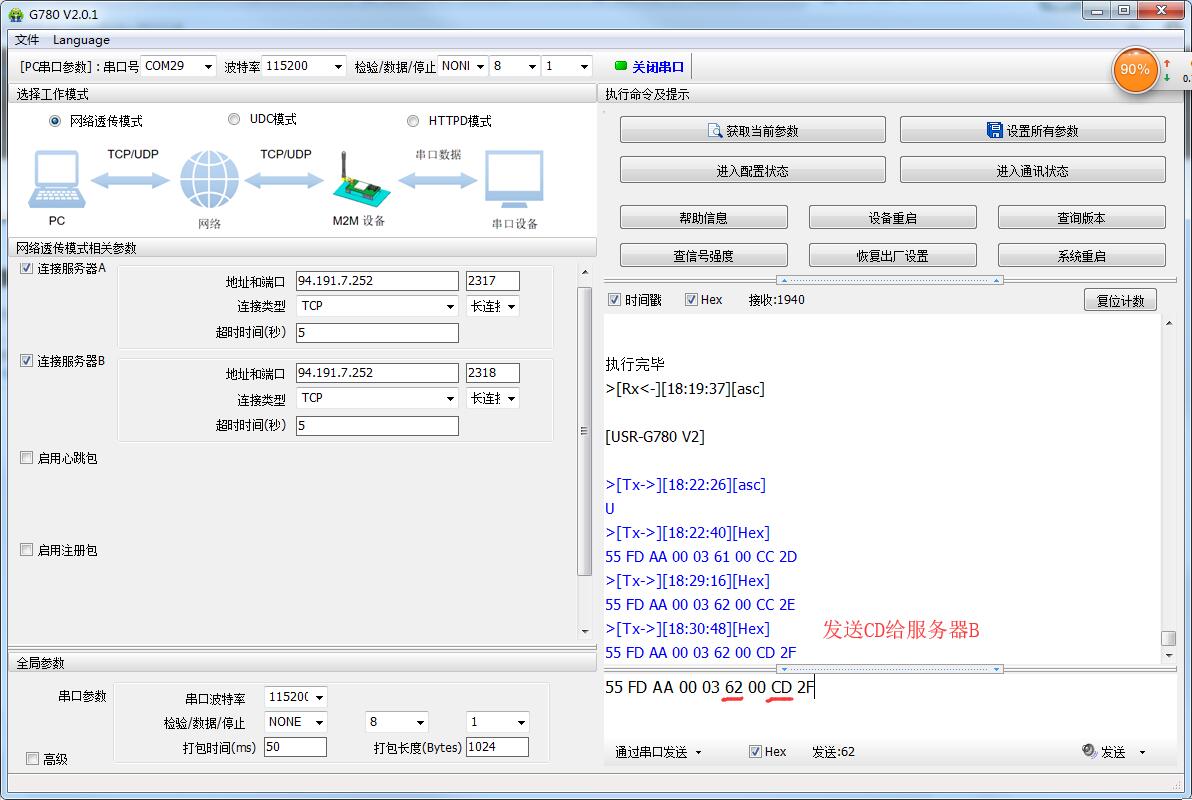
Task: Select the UDC模式 radio button
Action: 234,119
